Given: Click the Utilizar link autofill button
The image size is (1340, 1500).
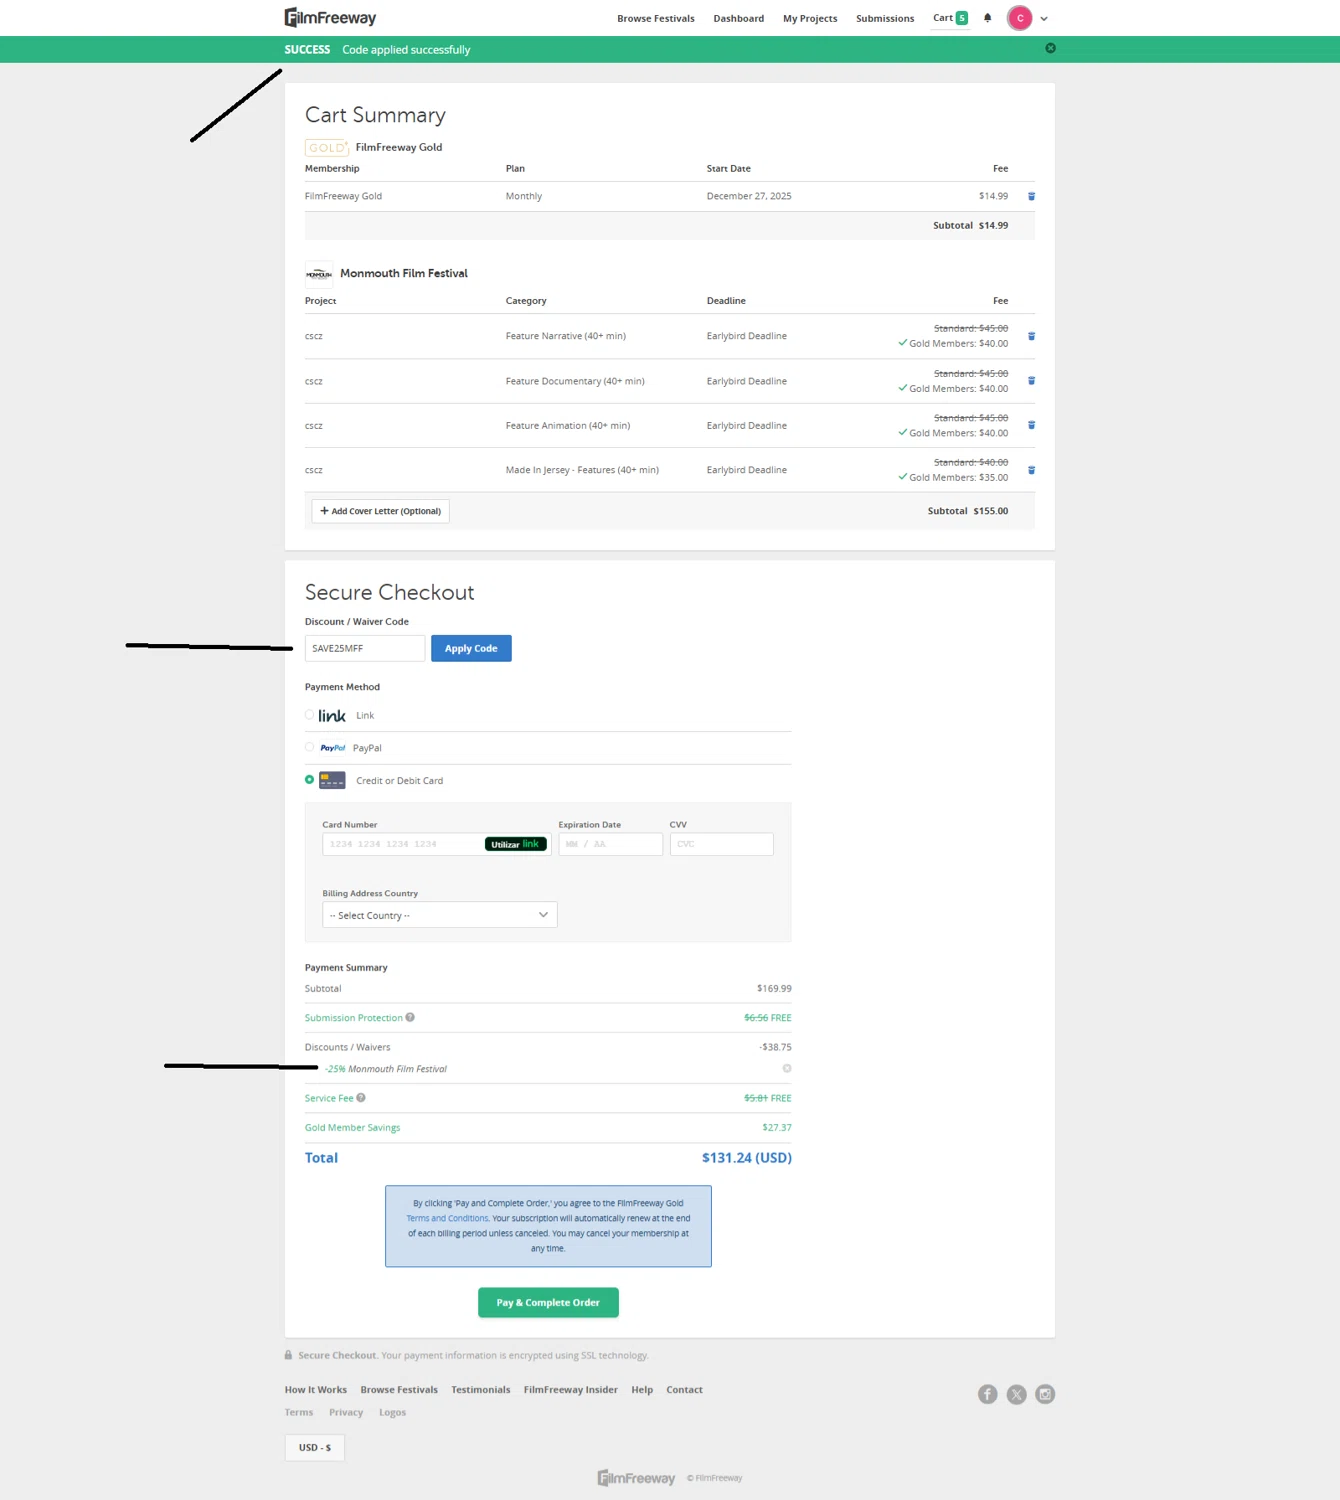Looking at the screenshot, I should tap(516, 844).
